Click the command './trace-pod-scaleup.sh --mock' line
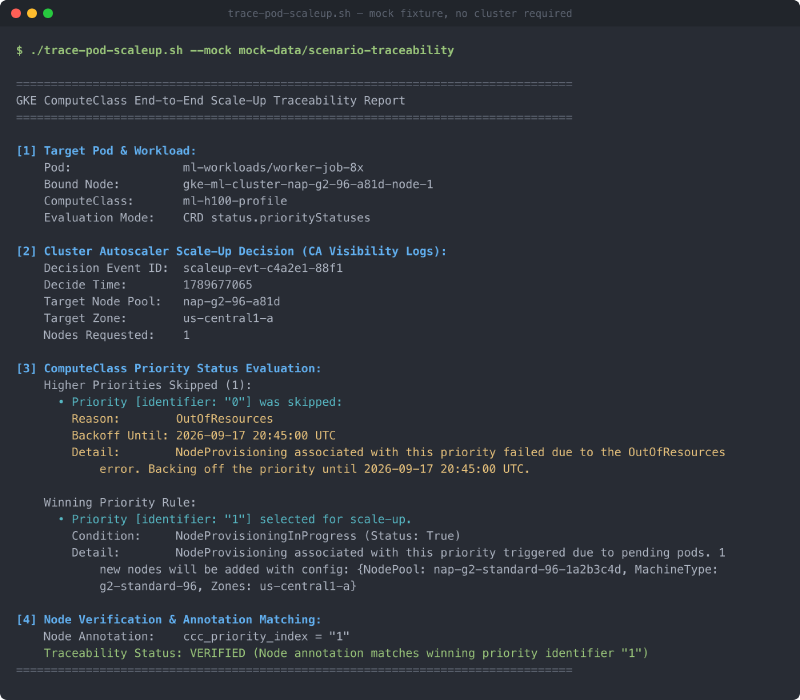Screen dimensions: 800x700 [235, 51]
